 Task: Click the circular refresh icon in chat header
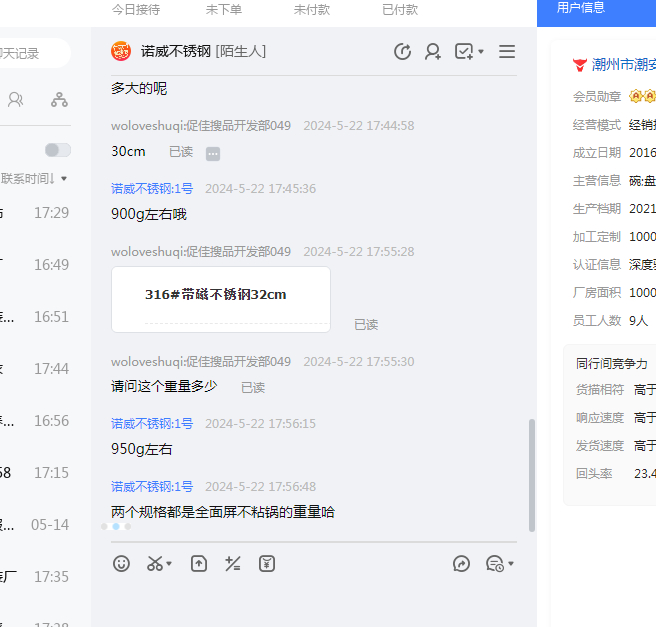tap(402, 51)
